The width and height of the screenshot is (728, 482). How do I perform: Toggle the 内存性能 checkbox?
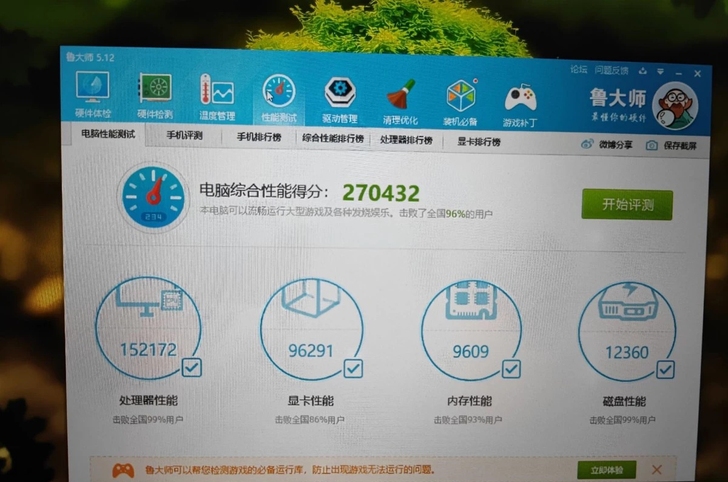(x=511, y=369)
